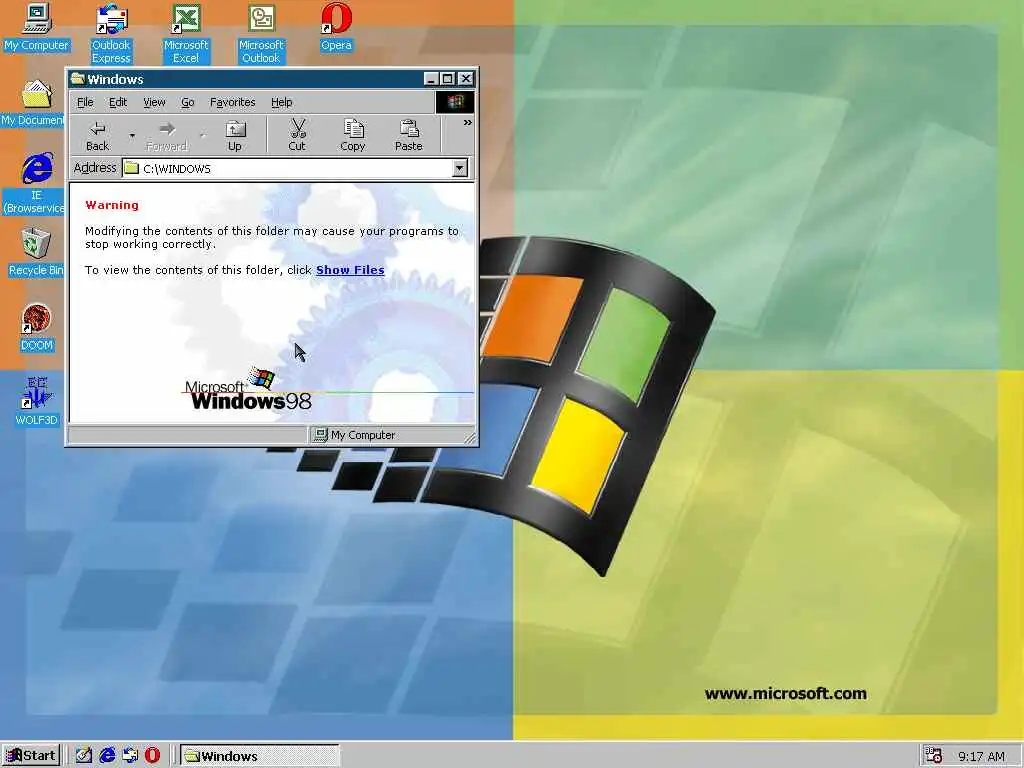Screen dimensions: 1024x768
Task: Click in the C:\WINDOWS address field
Action: coord(287,168)
